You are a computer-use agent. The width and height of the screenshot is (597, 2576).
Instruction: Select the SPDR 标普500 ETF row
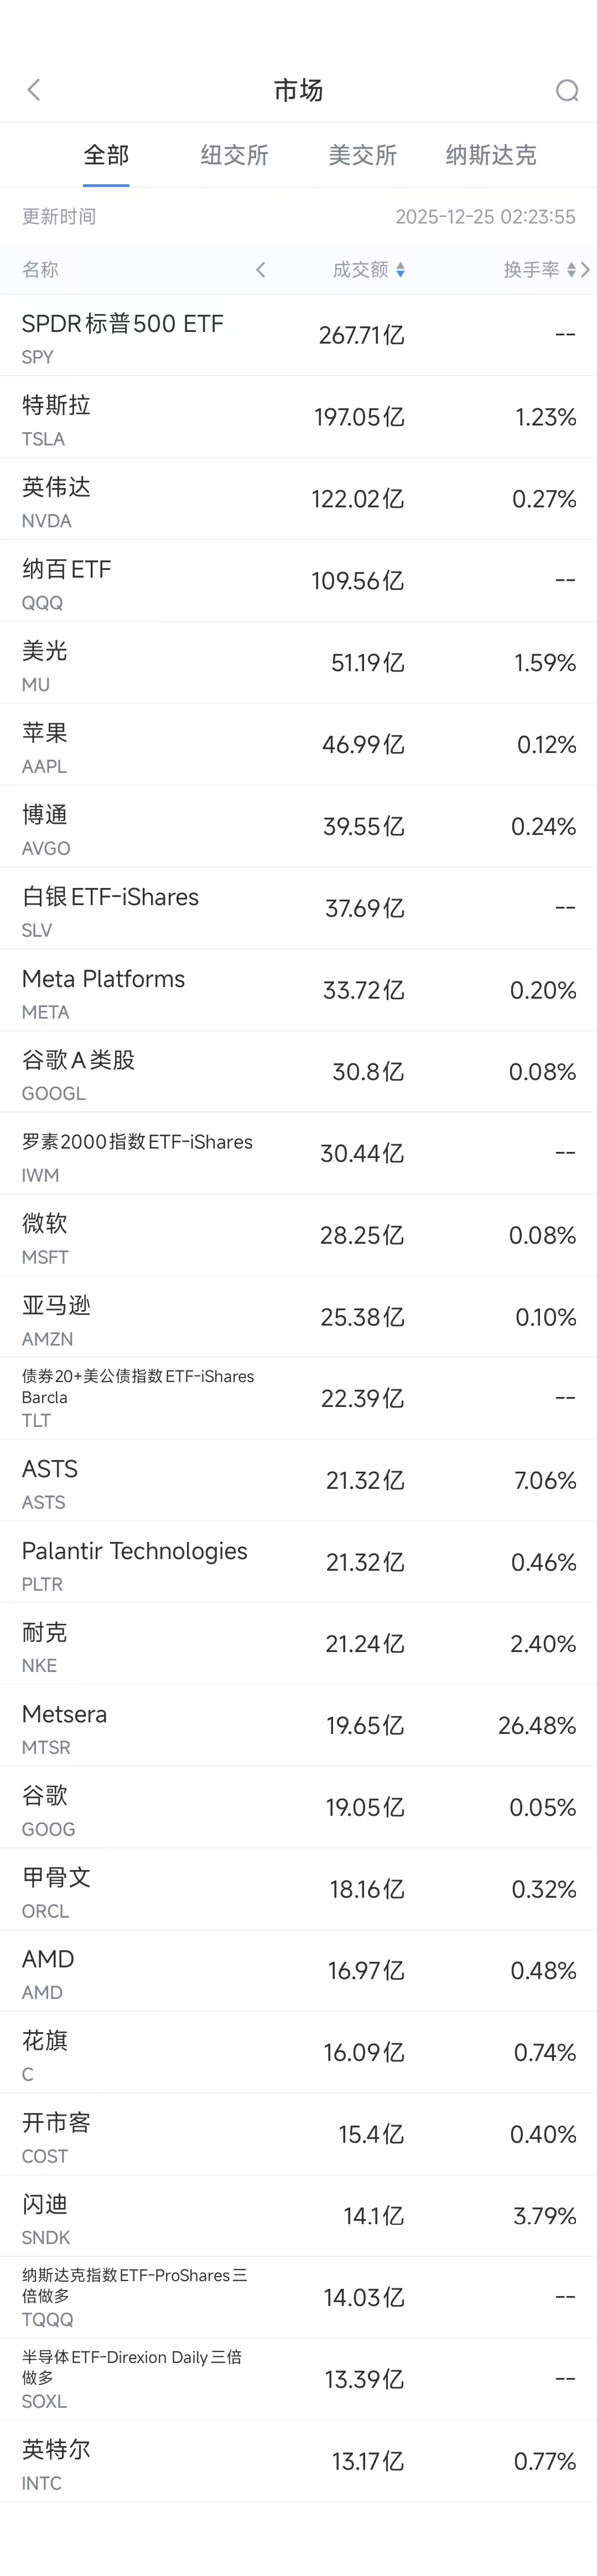pos(298,335)
